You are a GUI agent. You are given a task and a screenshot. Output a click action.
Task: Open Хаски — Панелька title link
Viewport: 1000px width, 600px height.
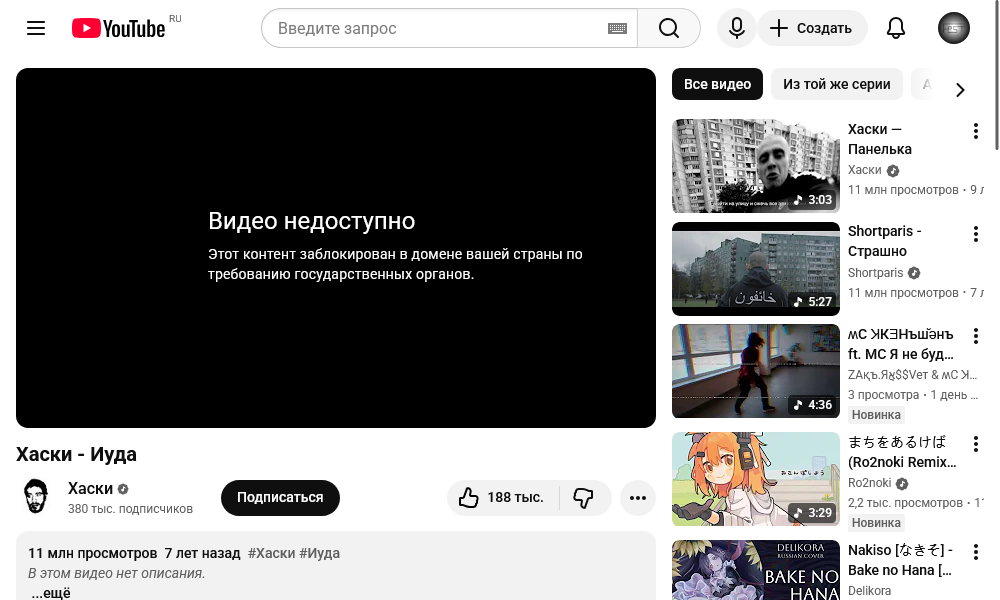tap(879, 139)
